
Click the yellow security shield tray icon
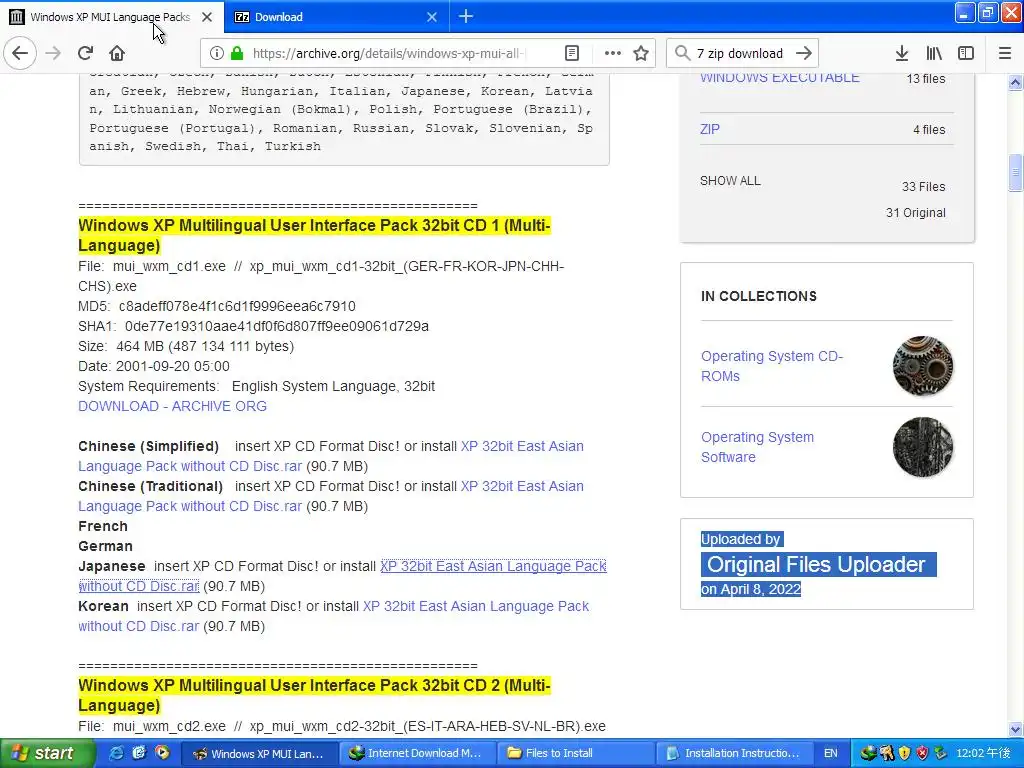(904, 753)
